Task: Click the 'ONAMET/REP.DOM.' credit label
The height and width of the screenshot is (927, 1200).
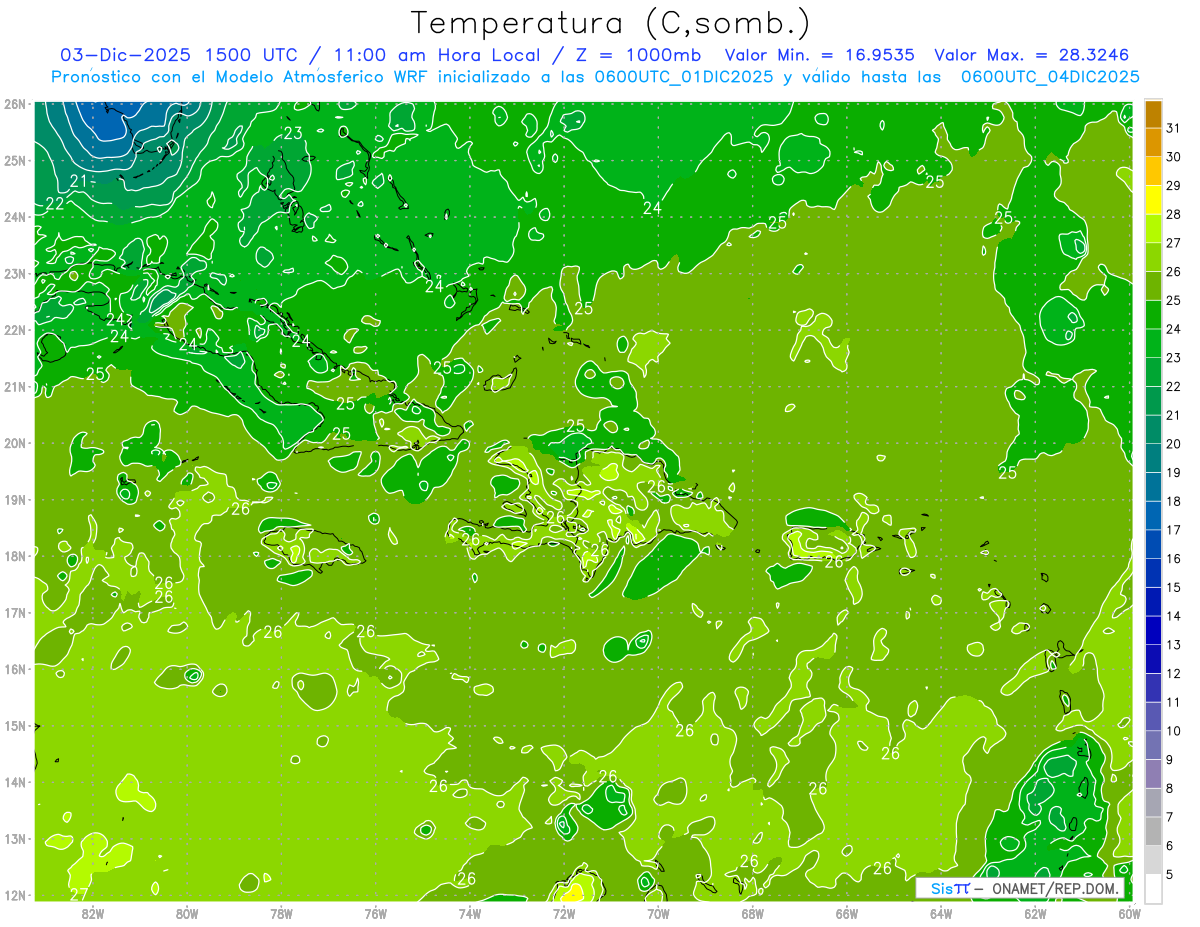Action: click(x=1057, y=889)
